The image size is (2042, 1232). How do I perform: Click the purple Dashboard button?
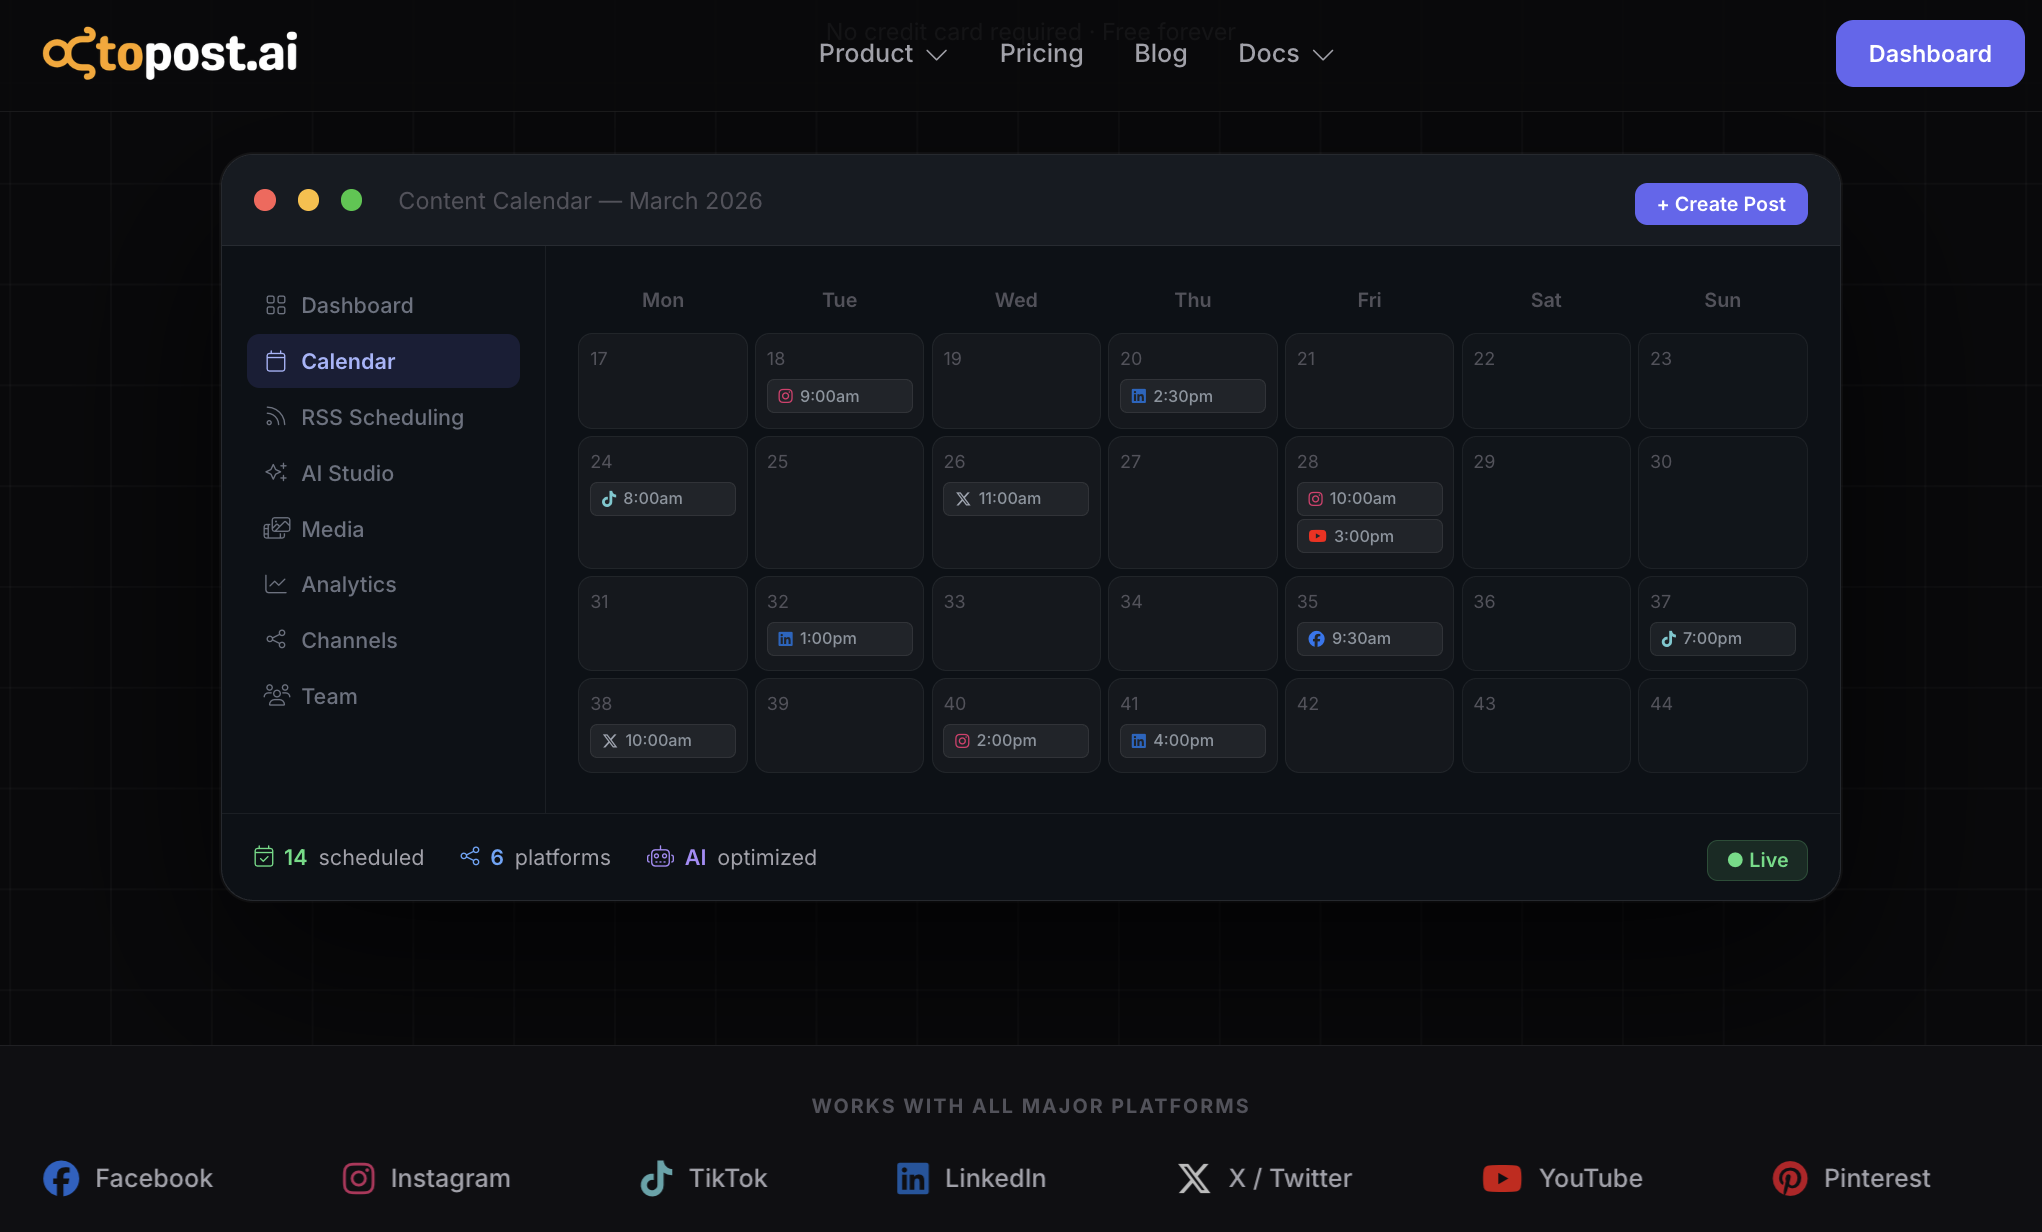click(1930, 54)
